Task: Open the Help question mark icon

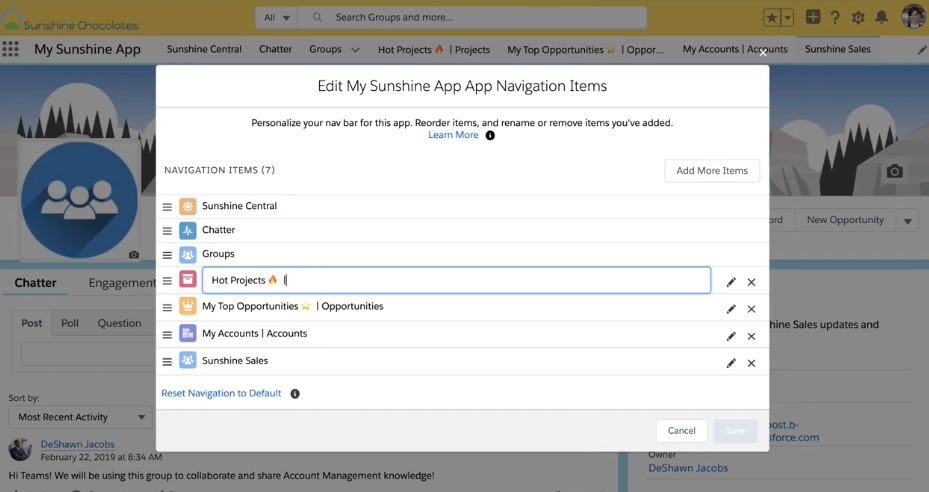Action: (835, 17)
